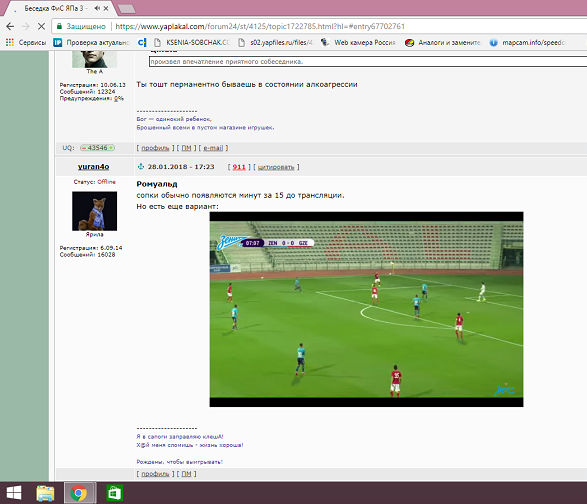Click the browser forward arrow

point(26,26)
